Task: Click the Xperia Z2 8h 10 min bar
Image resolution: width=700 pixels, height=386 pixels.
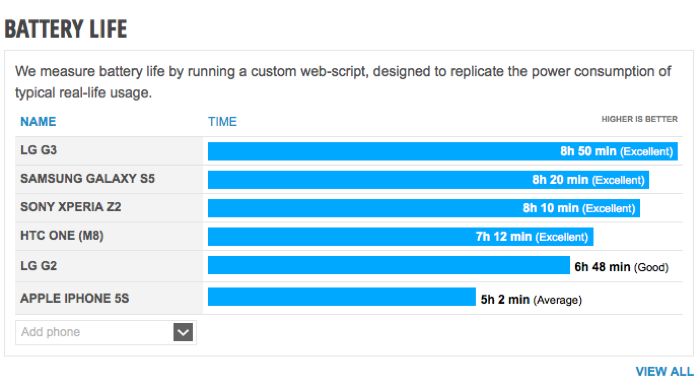Action: pyautogui.click(x=424, y=208)
